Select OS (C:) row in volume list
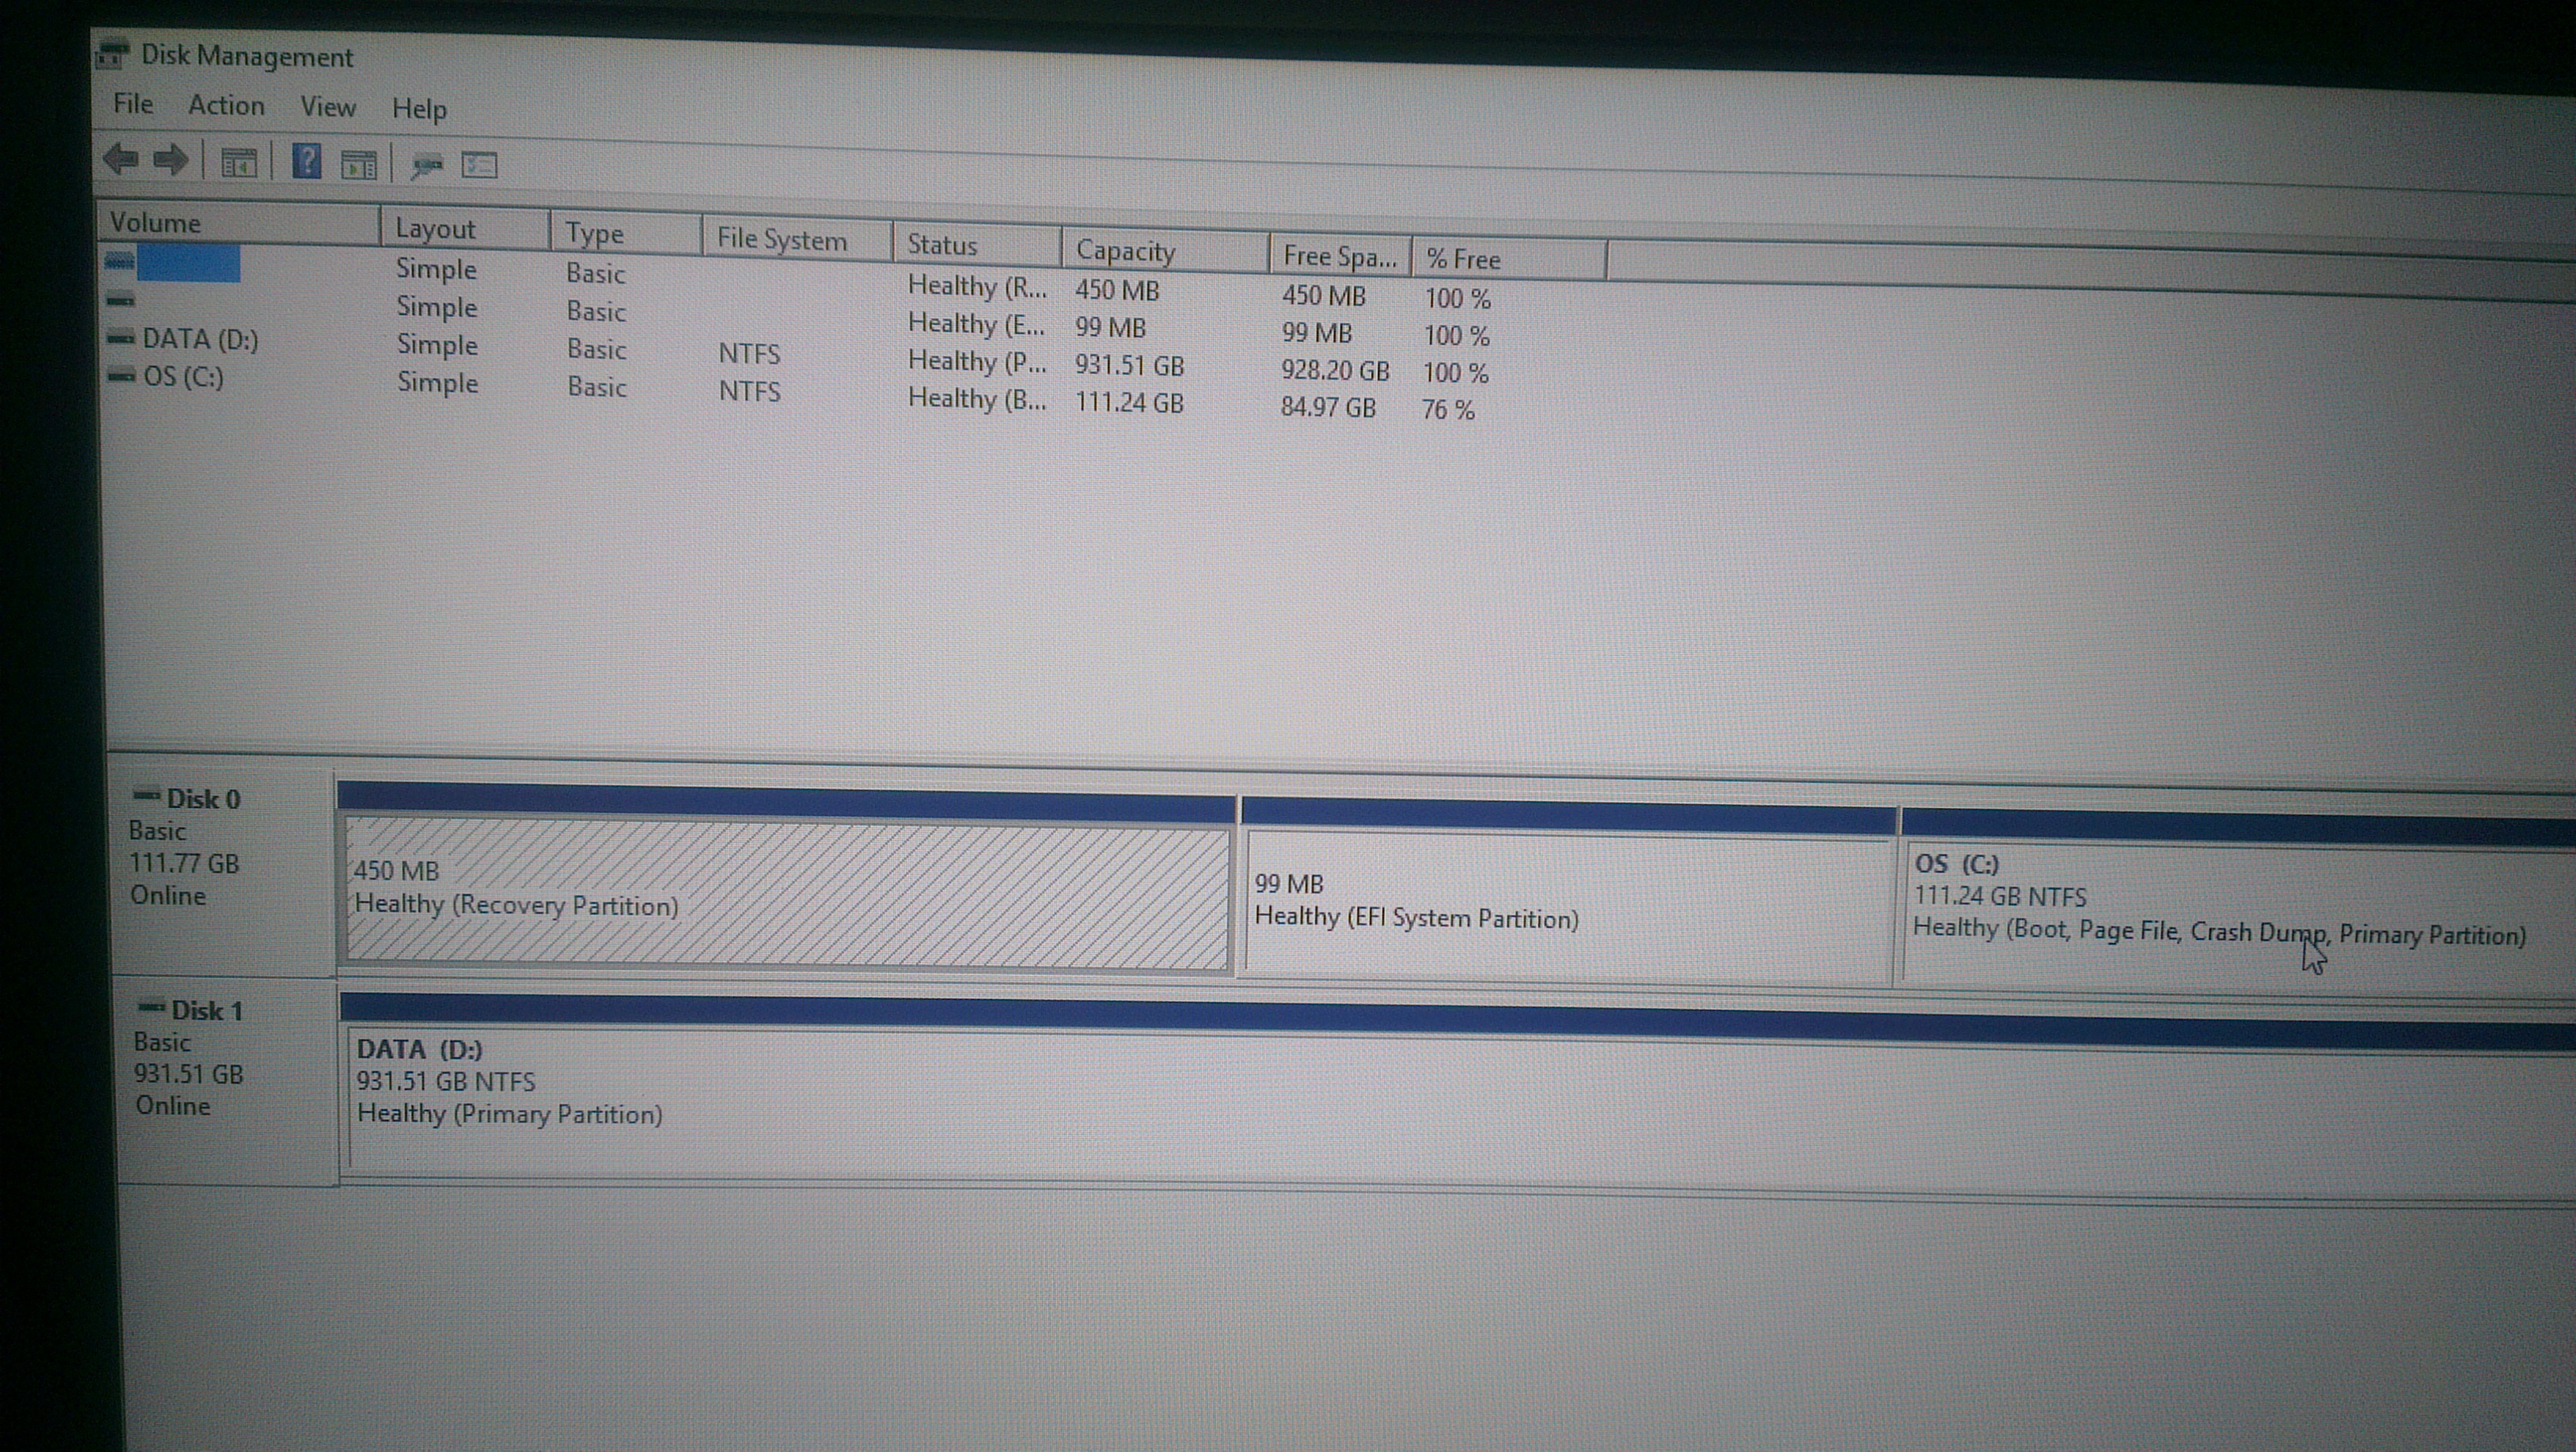Screen dimensions: 2576x1452 183,377
